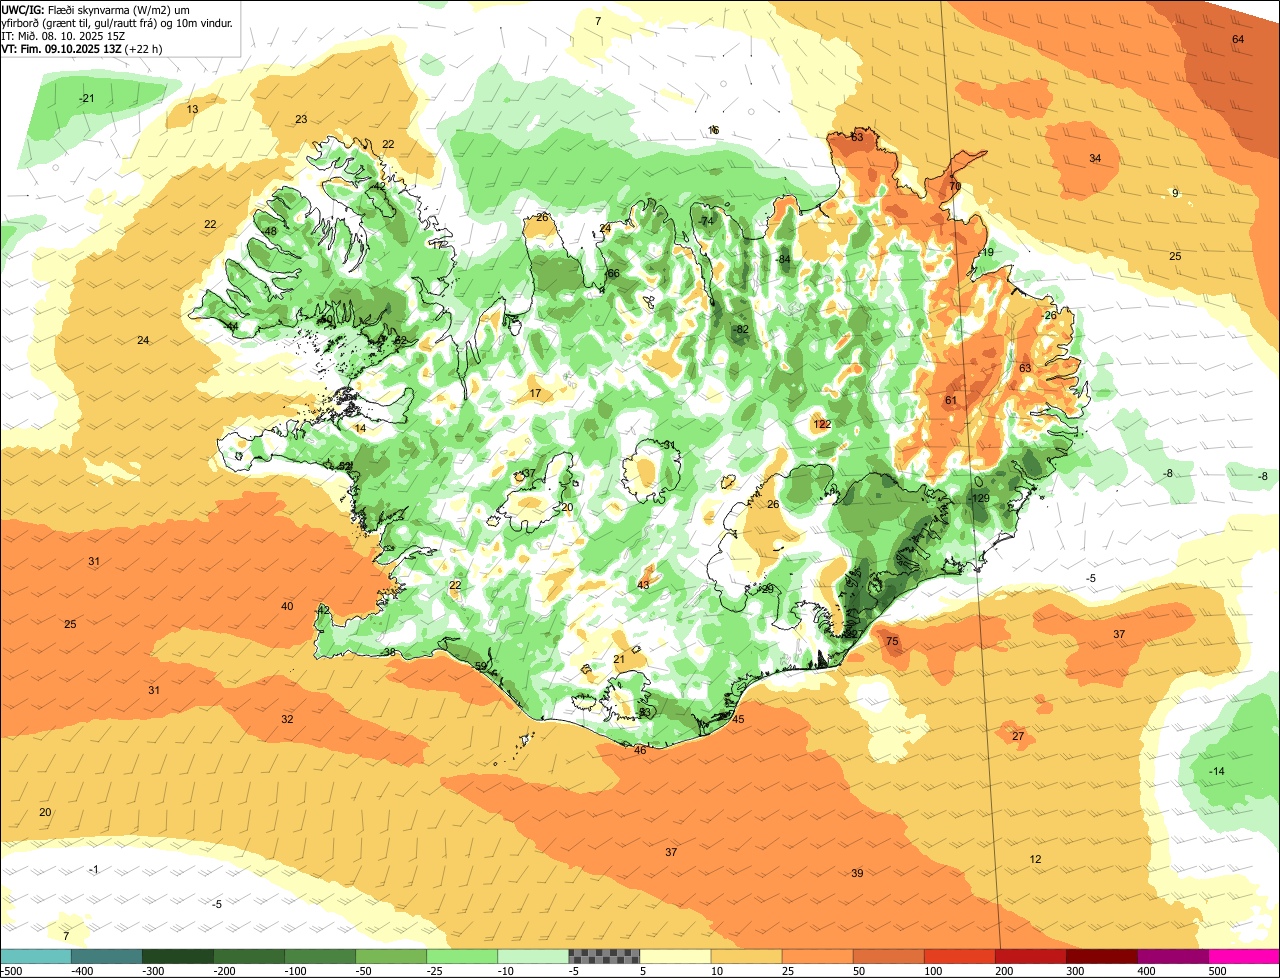
Task: Click the value -84 in north Iceland
Action: point(783,259)
